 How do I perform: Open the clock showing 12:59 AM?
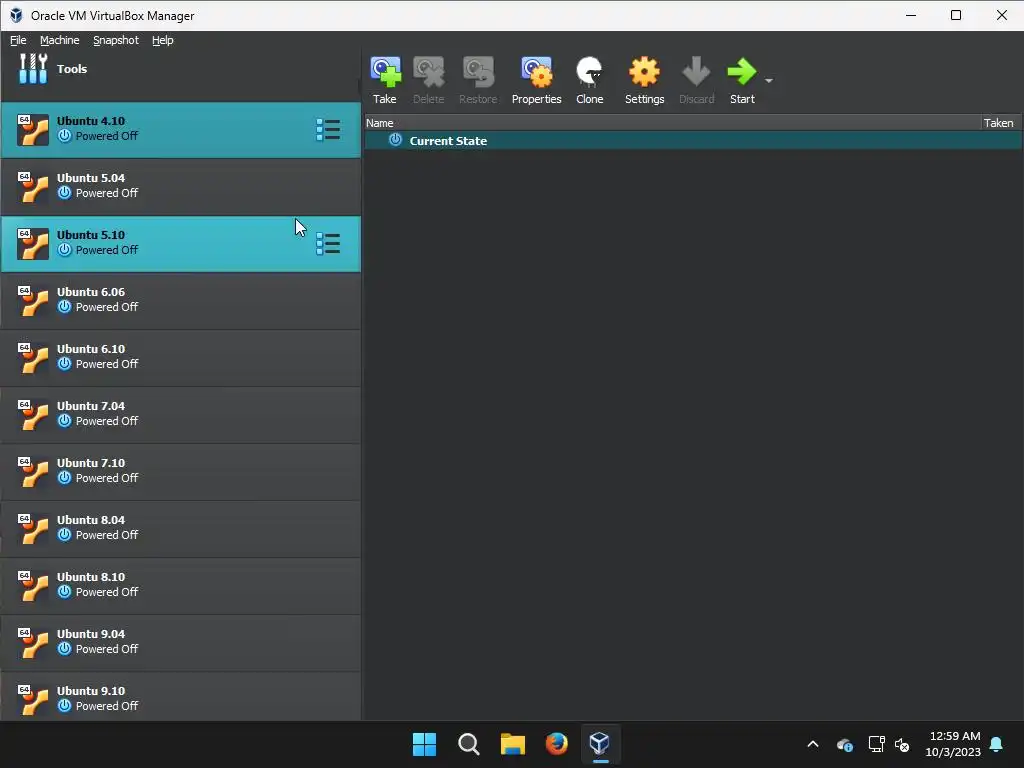tap(953, 744)
